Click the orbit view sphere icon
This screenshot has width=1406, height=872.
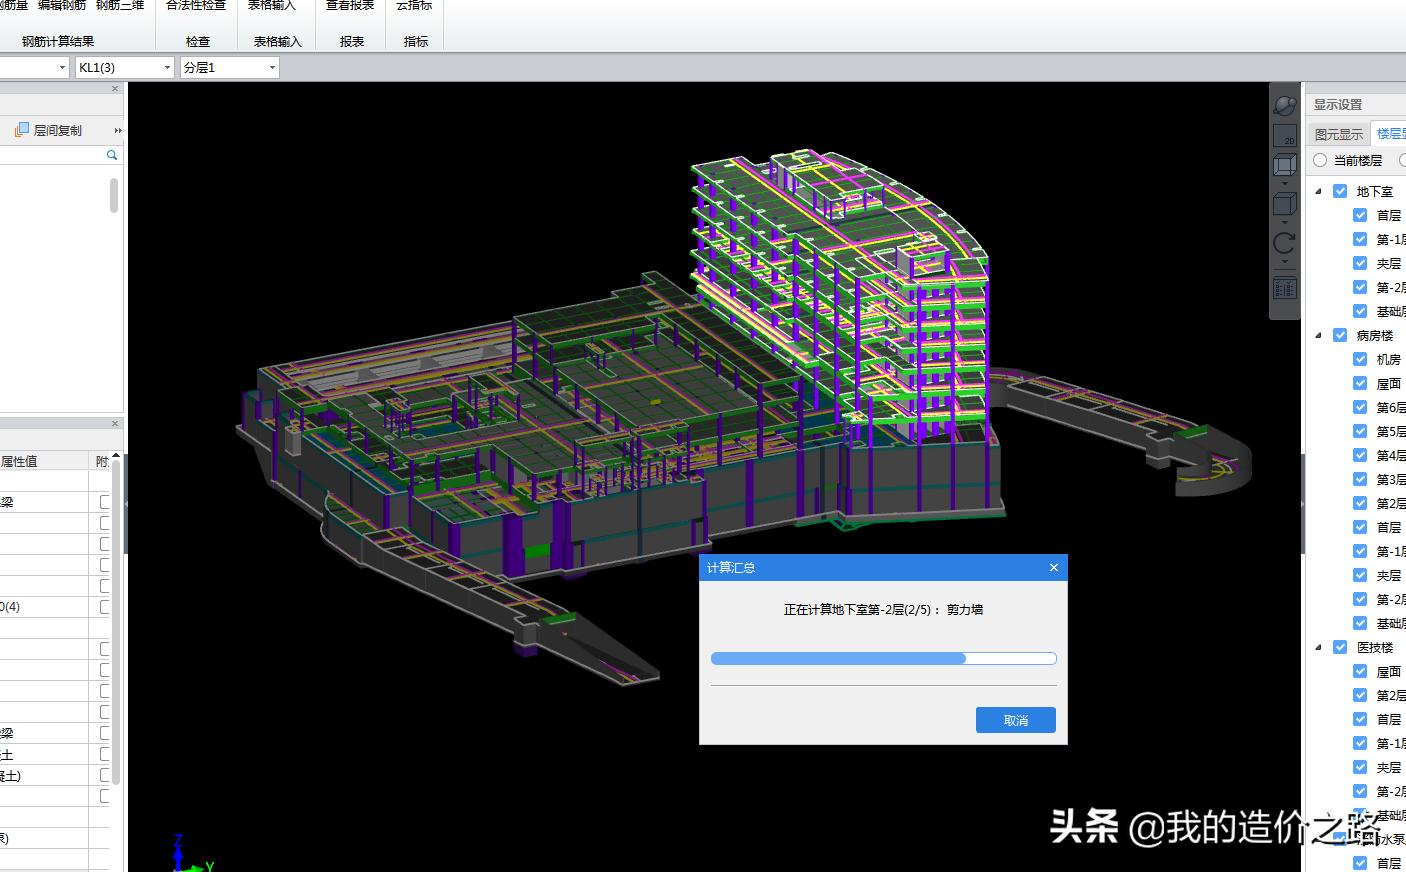pyautogui.click(x=1285, y=105)
